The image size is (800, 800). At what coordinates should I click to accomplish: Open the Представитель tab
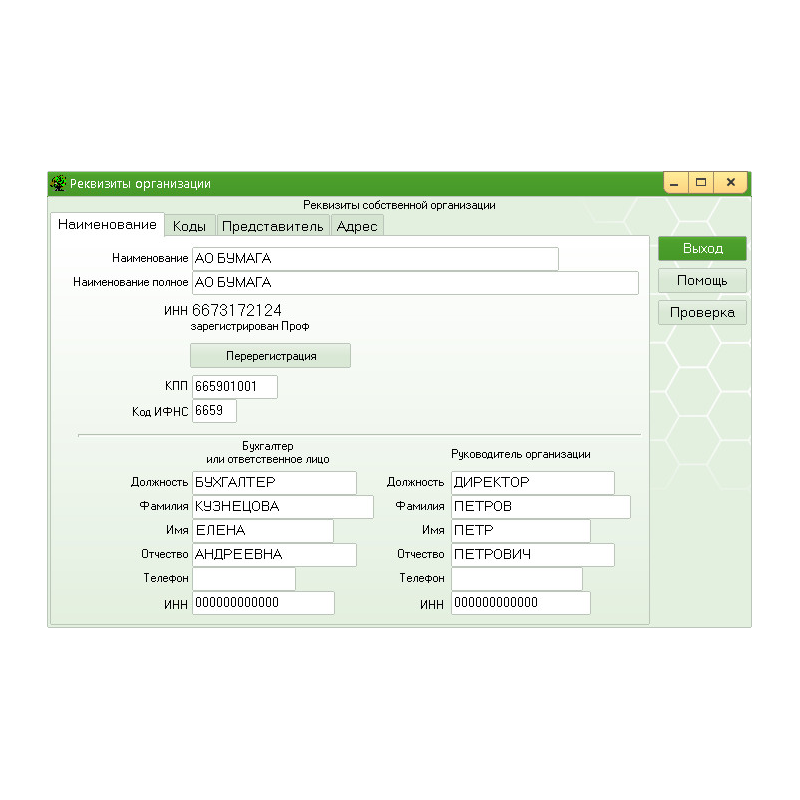tap(272, 226)
